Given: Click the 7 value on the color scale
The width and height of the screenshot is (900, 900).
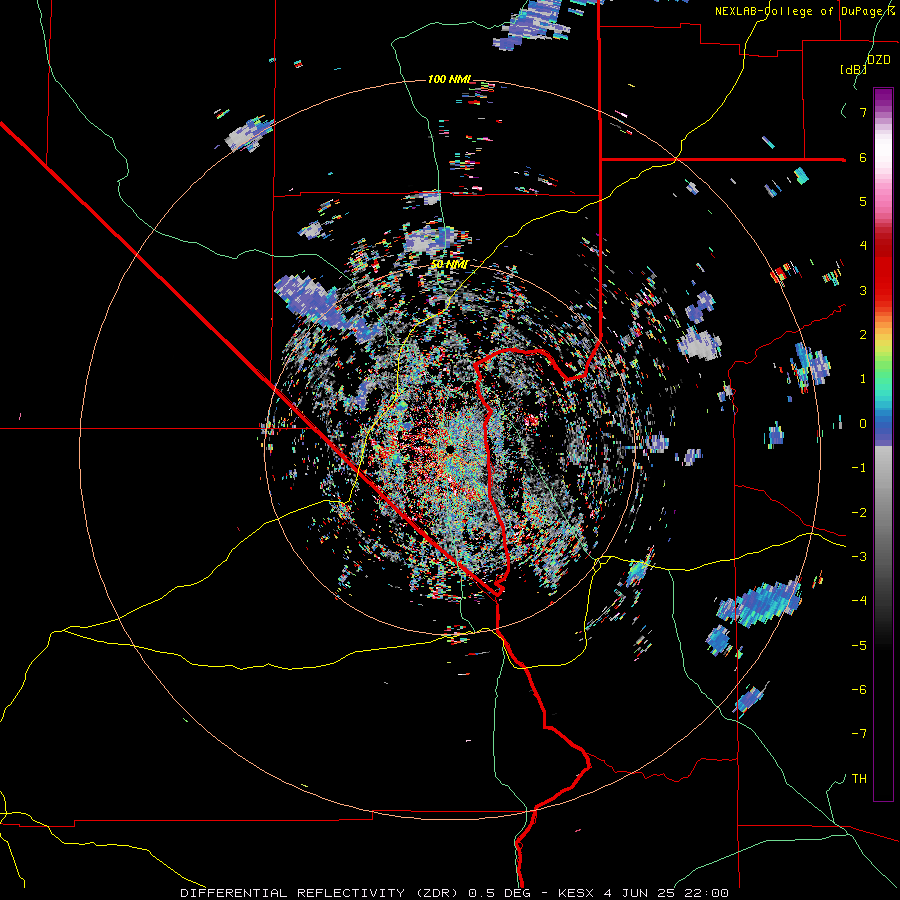Looking at the screenshot, I should [863, 112].
